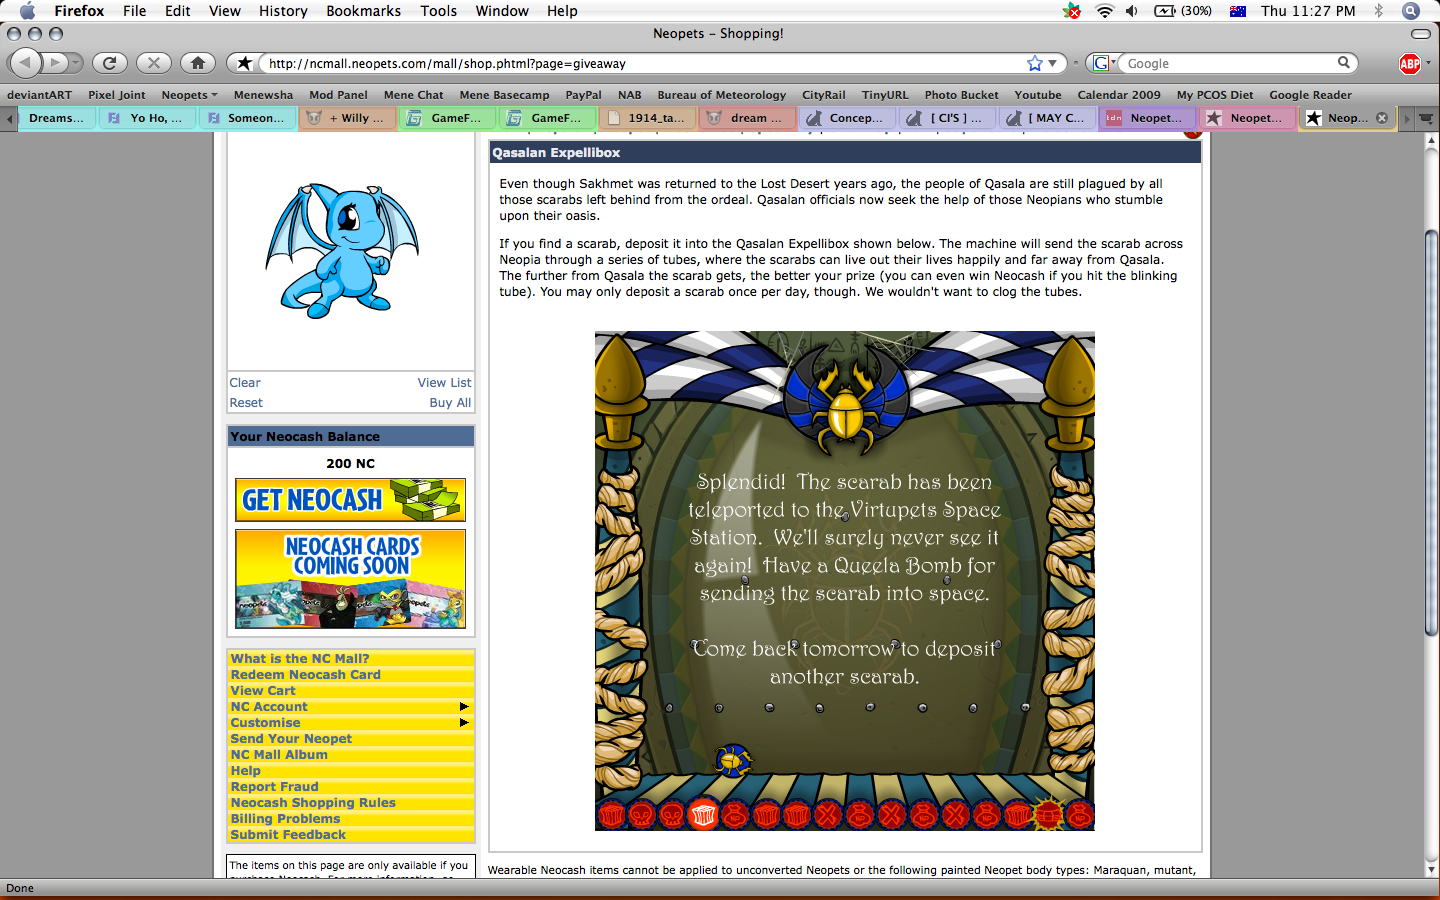Open the Google Reader bookmark
Viewport: 1440px width, 900px height.
click(1310, 95)
